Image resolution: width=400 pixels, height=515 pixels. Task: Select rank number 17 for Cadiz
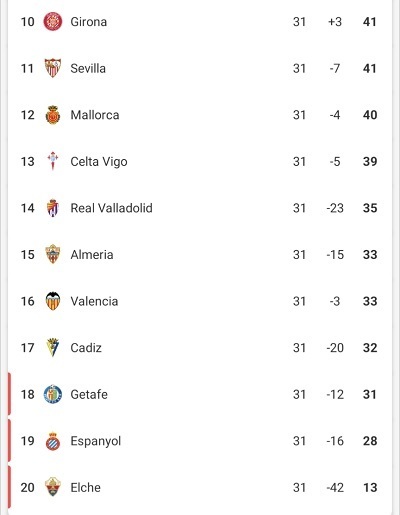pyautogui.click(x=27, y=348)
